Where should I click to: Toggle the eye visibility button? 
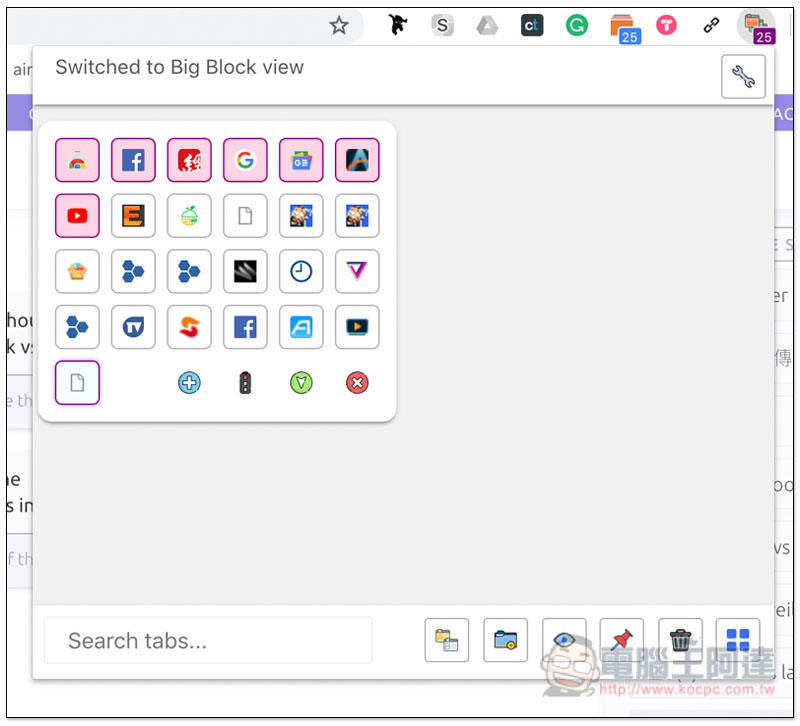tap(564, 640)
